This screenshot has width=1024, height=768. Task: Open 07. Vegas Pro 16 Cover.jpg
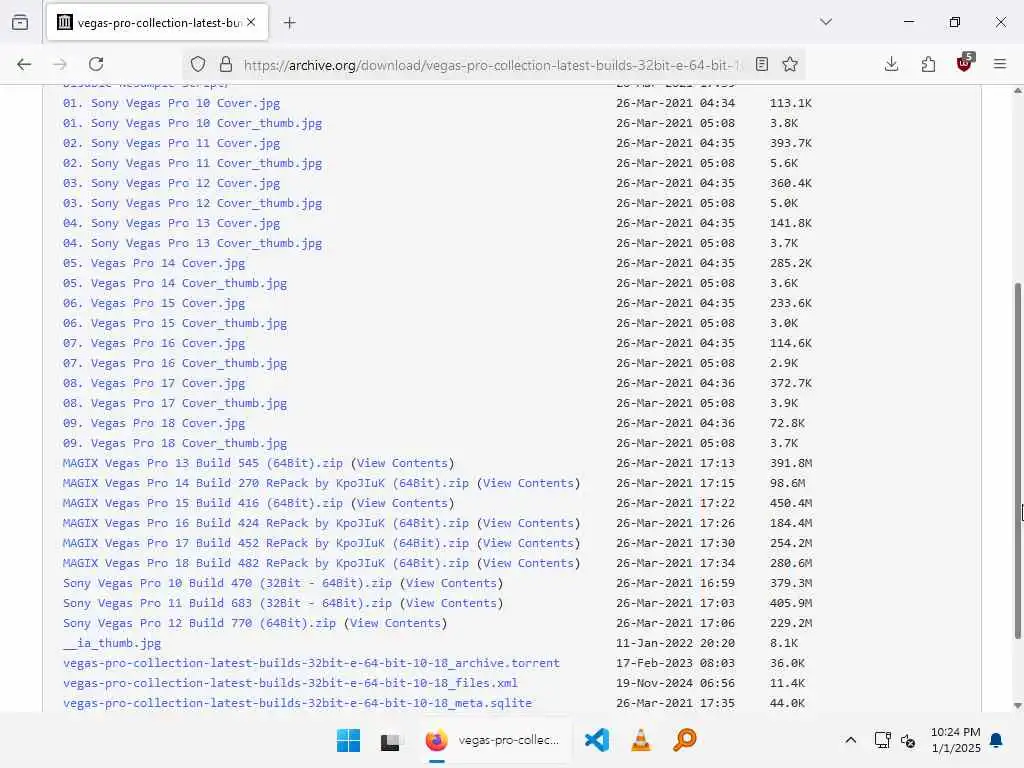153,343
